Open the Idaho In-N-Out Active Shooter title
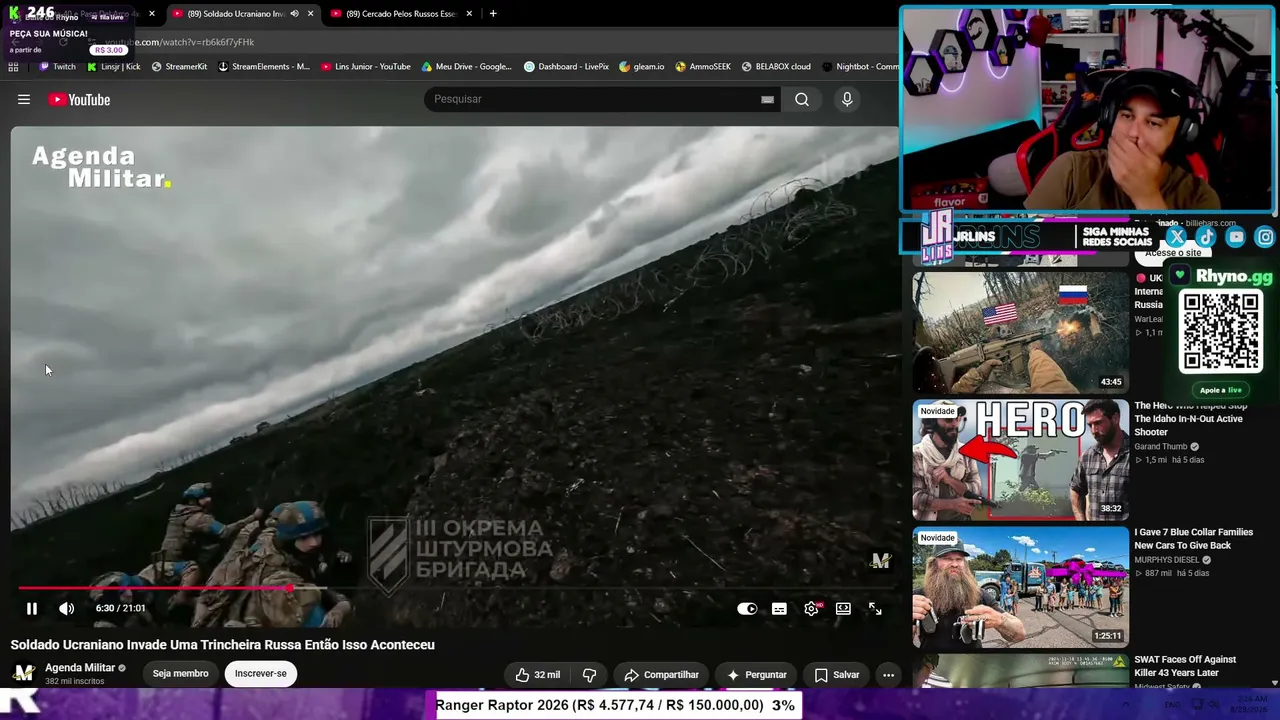 point(1191,419)
